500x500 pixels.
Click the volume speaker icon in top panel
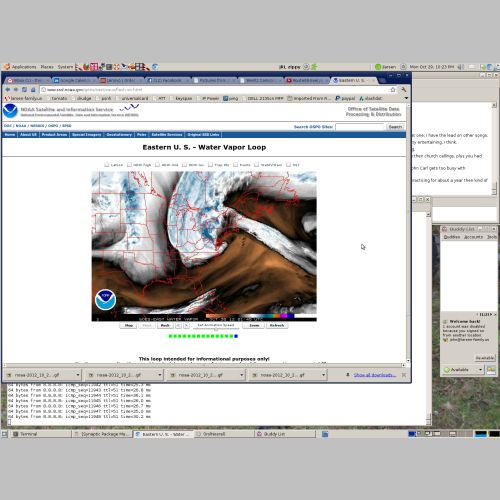461,67
